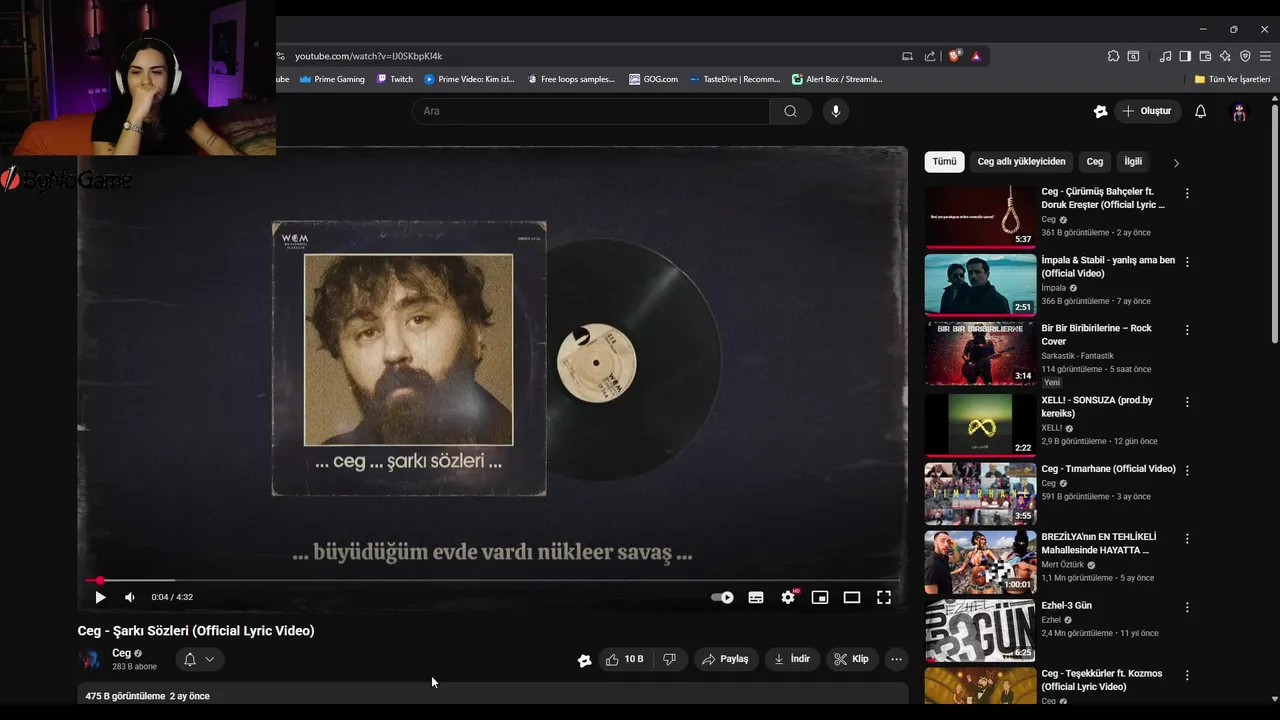Image resolution: width=1280 pixels, height=720 pixels.
Task: Click the Oluştur create button
Action: click(x=1147, y=111)
